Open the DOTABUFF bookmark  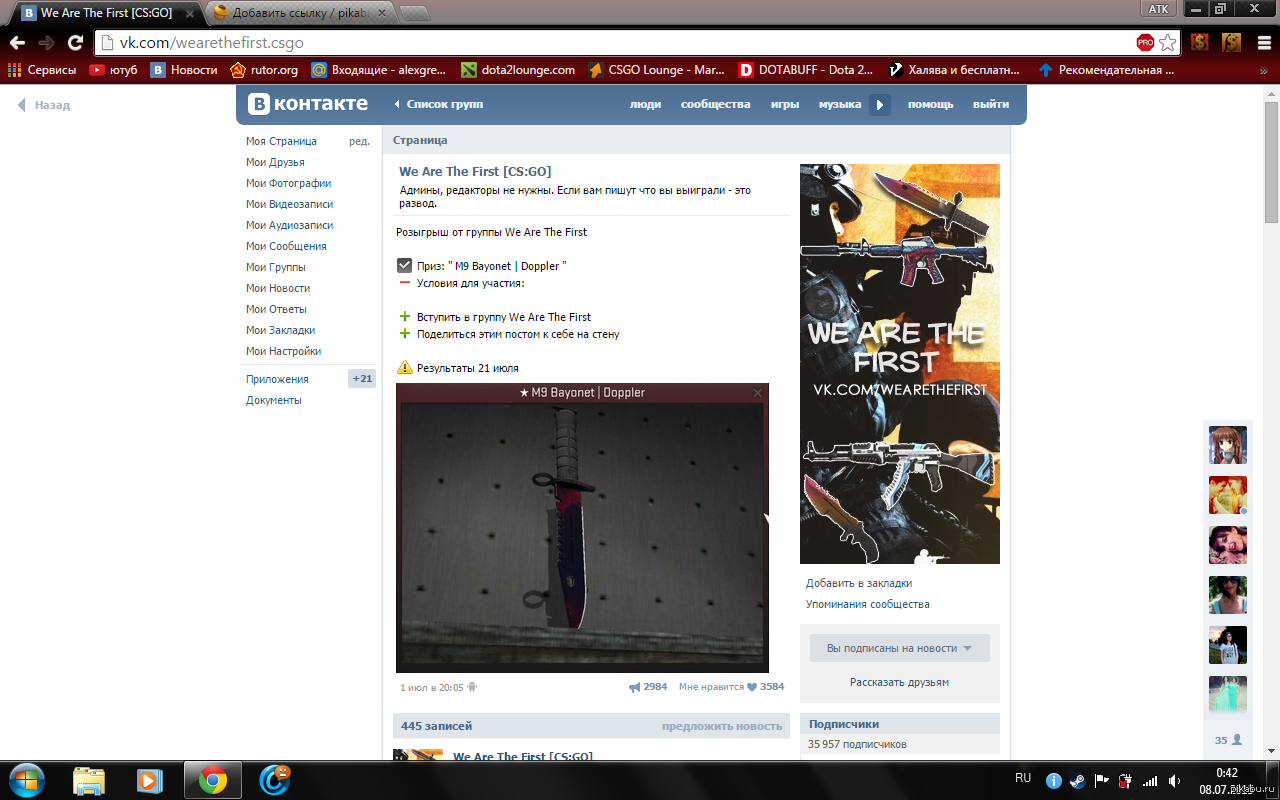[x=805, y=70]
